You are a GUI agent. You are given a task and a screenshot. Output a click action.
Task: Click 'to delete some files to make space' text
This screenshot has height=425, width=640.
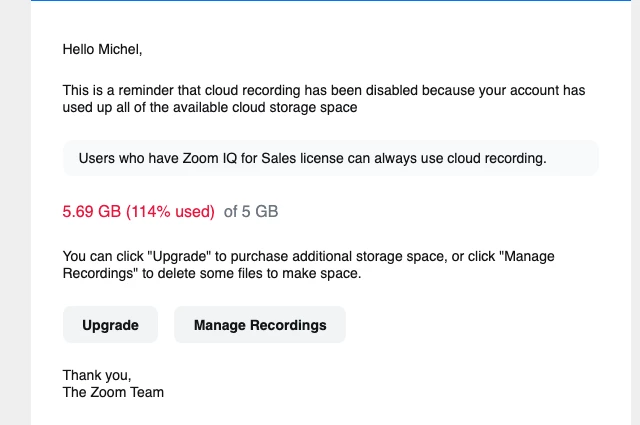[x=251, y=274]
